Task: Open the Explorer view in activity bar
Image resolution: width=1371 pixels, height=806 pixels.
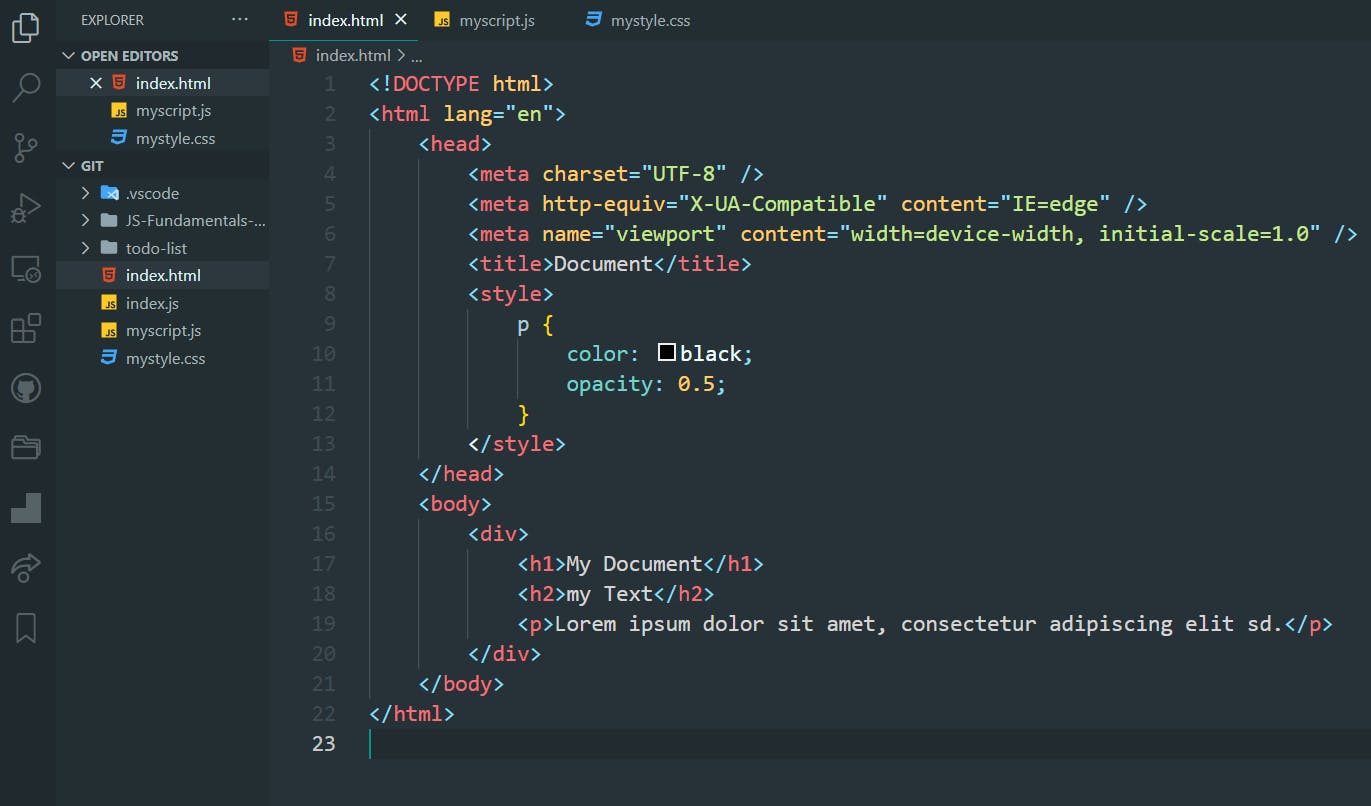Action: pyautogui.click(x=26, y=27)
